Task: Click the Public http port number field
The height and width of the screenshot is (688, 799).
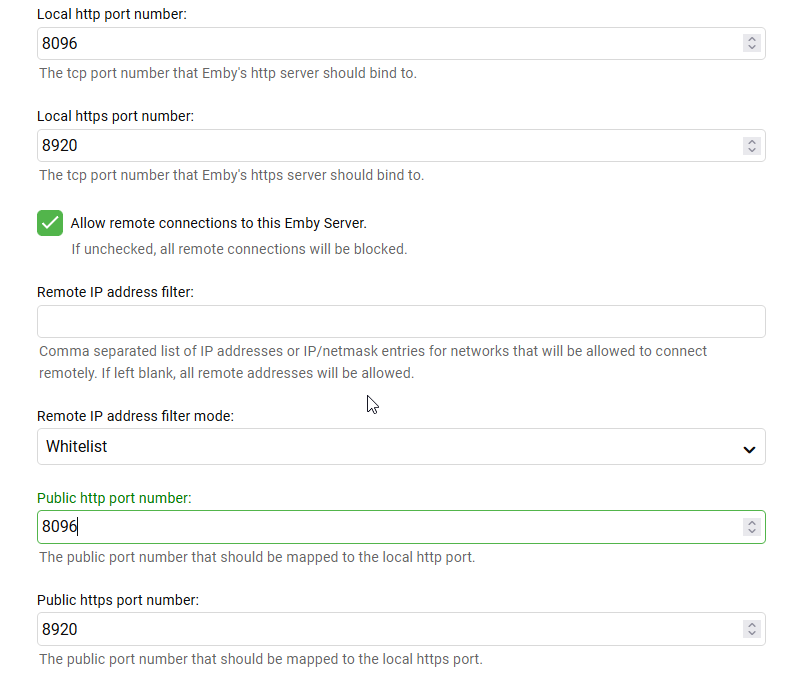Action: pos(390,527)
